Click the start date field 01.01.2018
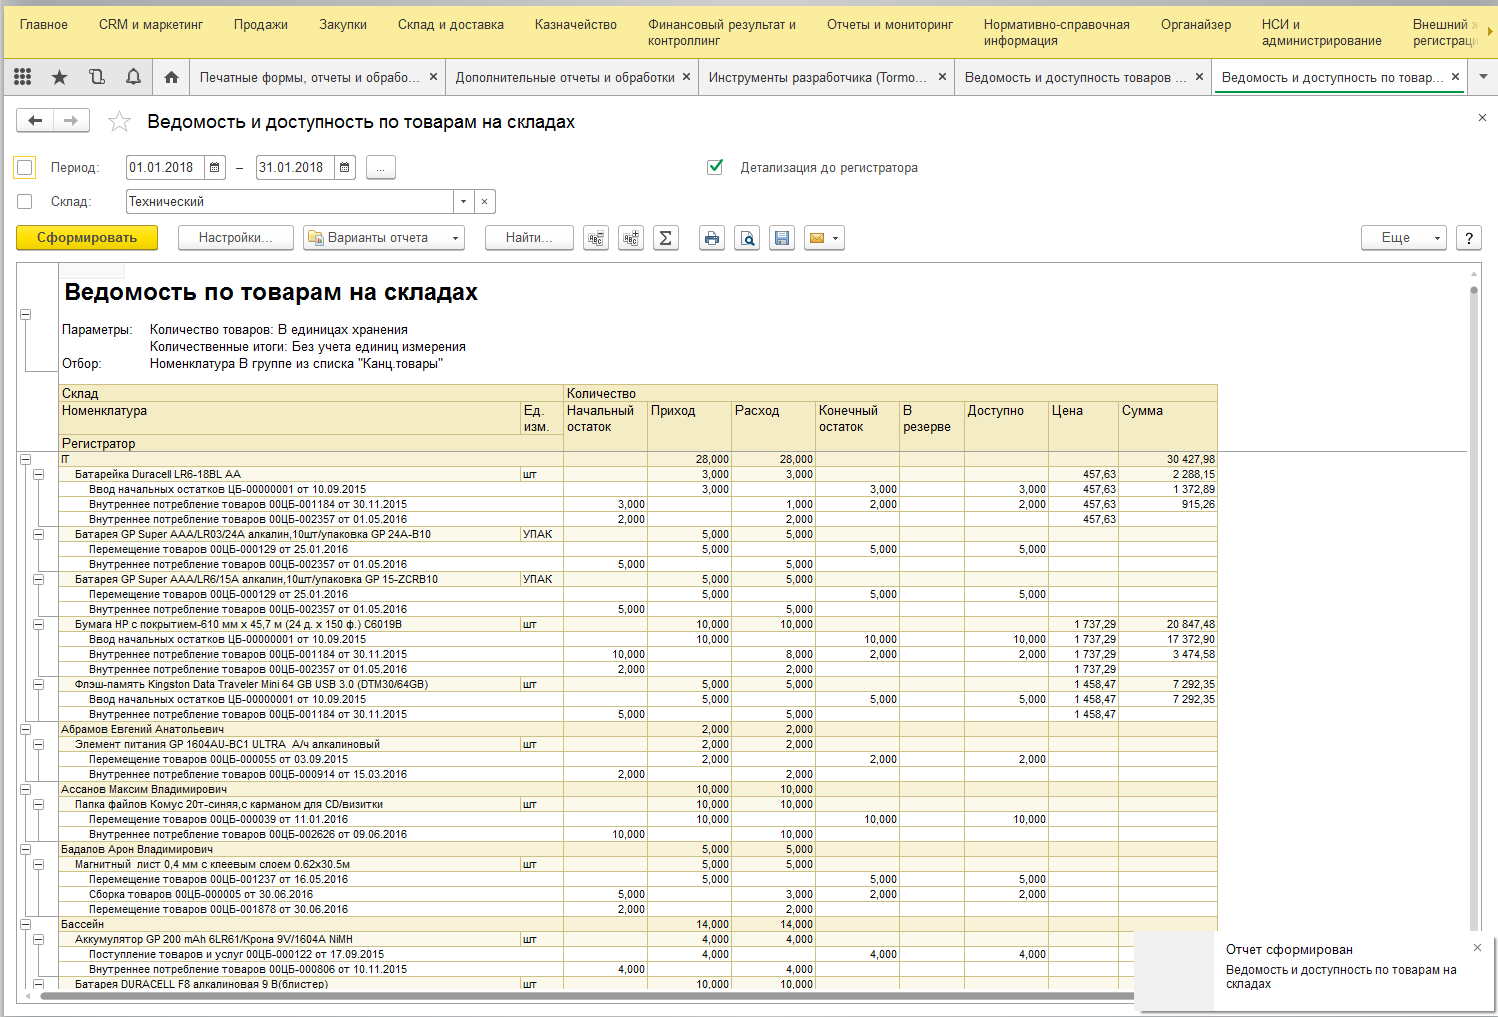This screenshot has width=1498, height=1017. (165, 168)
